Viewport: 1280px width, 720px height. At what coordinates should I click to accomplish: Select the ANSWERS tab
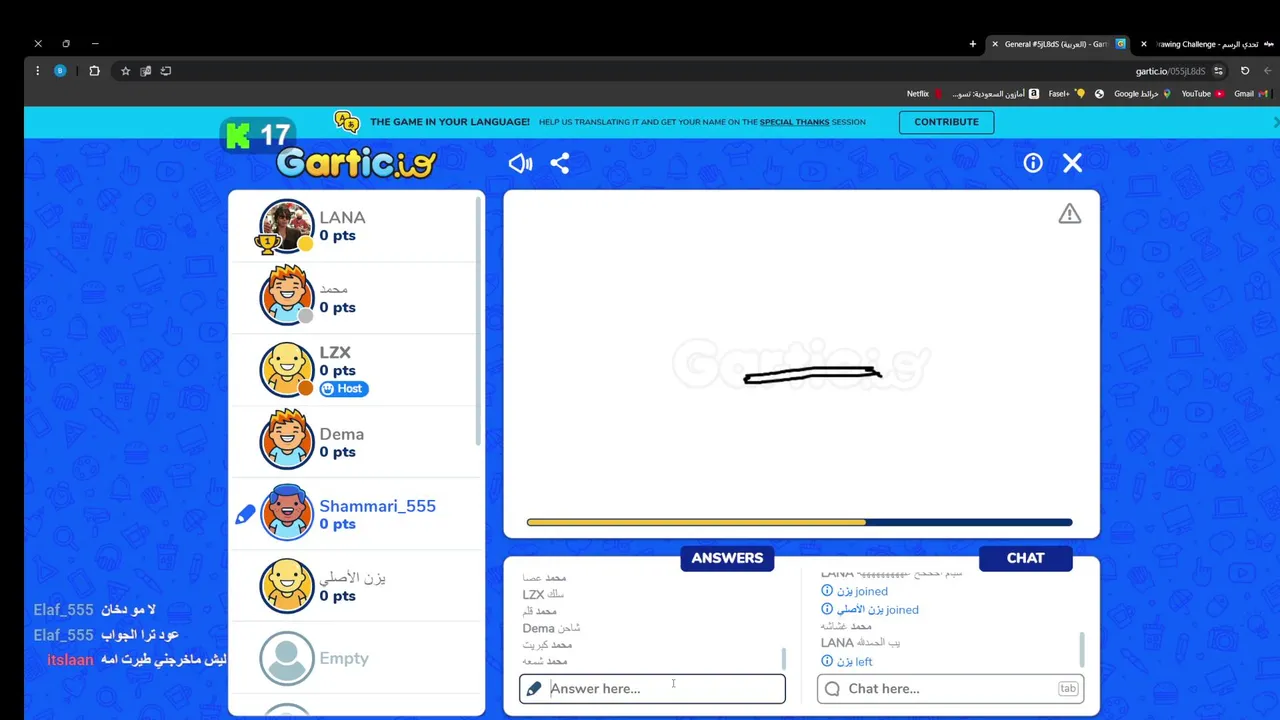click(x=727, y=558)
